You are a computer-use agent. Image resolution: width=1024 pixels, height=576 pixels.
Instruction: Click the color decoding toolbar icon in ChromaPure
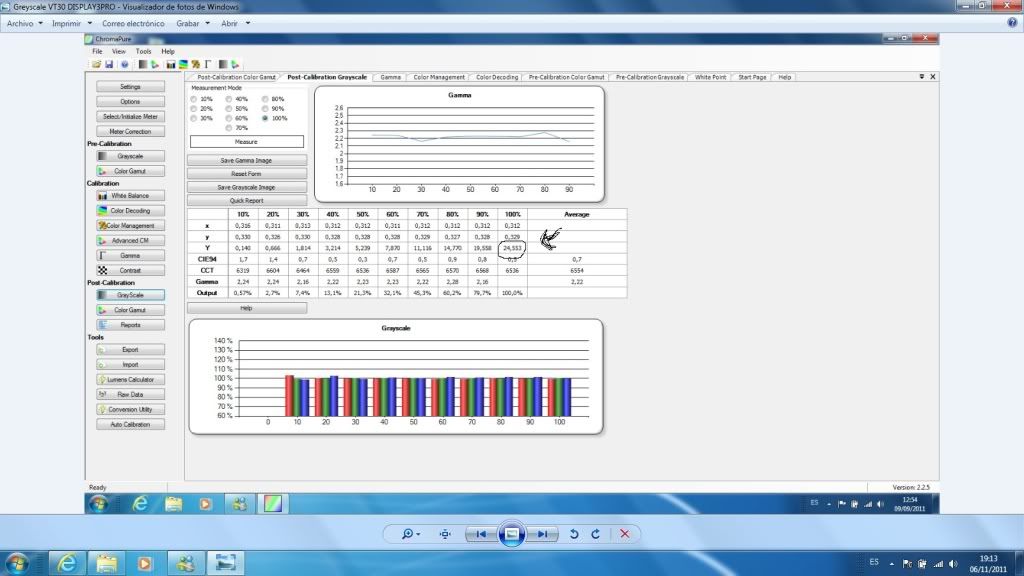pyautogui.click(x=183, y=65)
